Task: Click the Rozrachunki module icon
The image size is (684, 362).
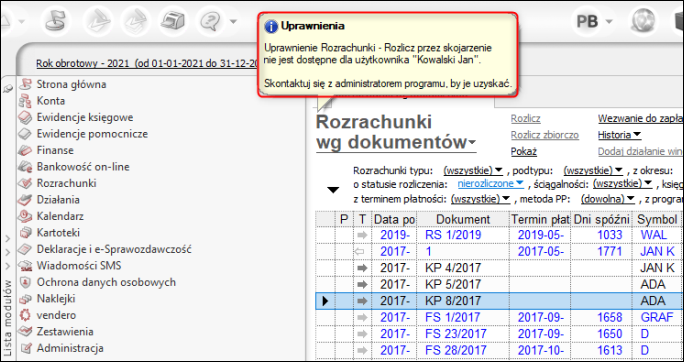Action: pos(25,184)
